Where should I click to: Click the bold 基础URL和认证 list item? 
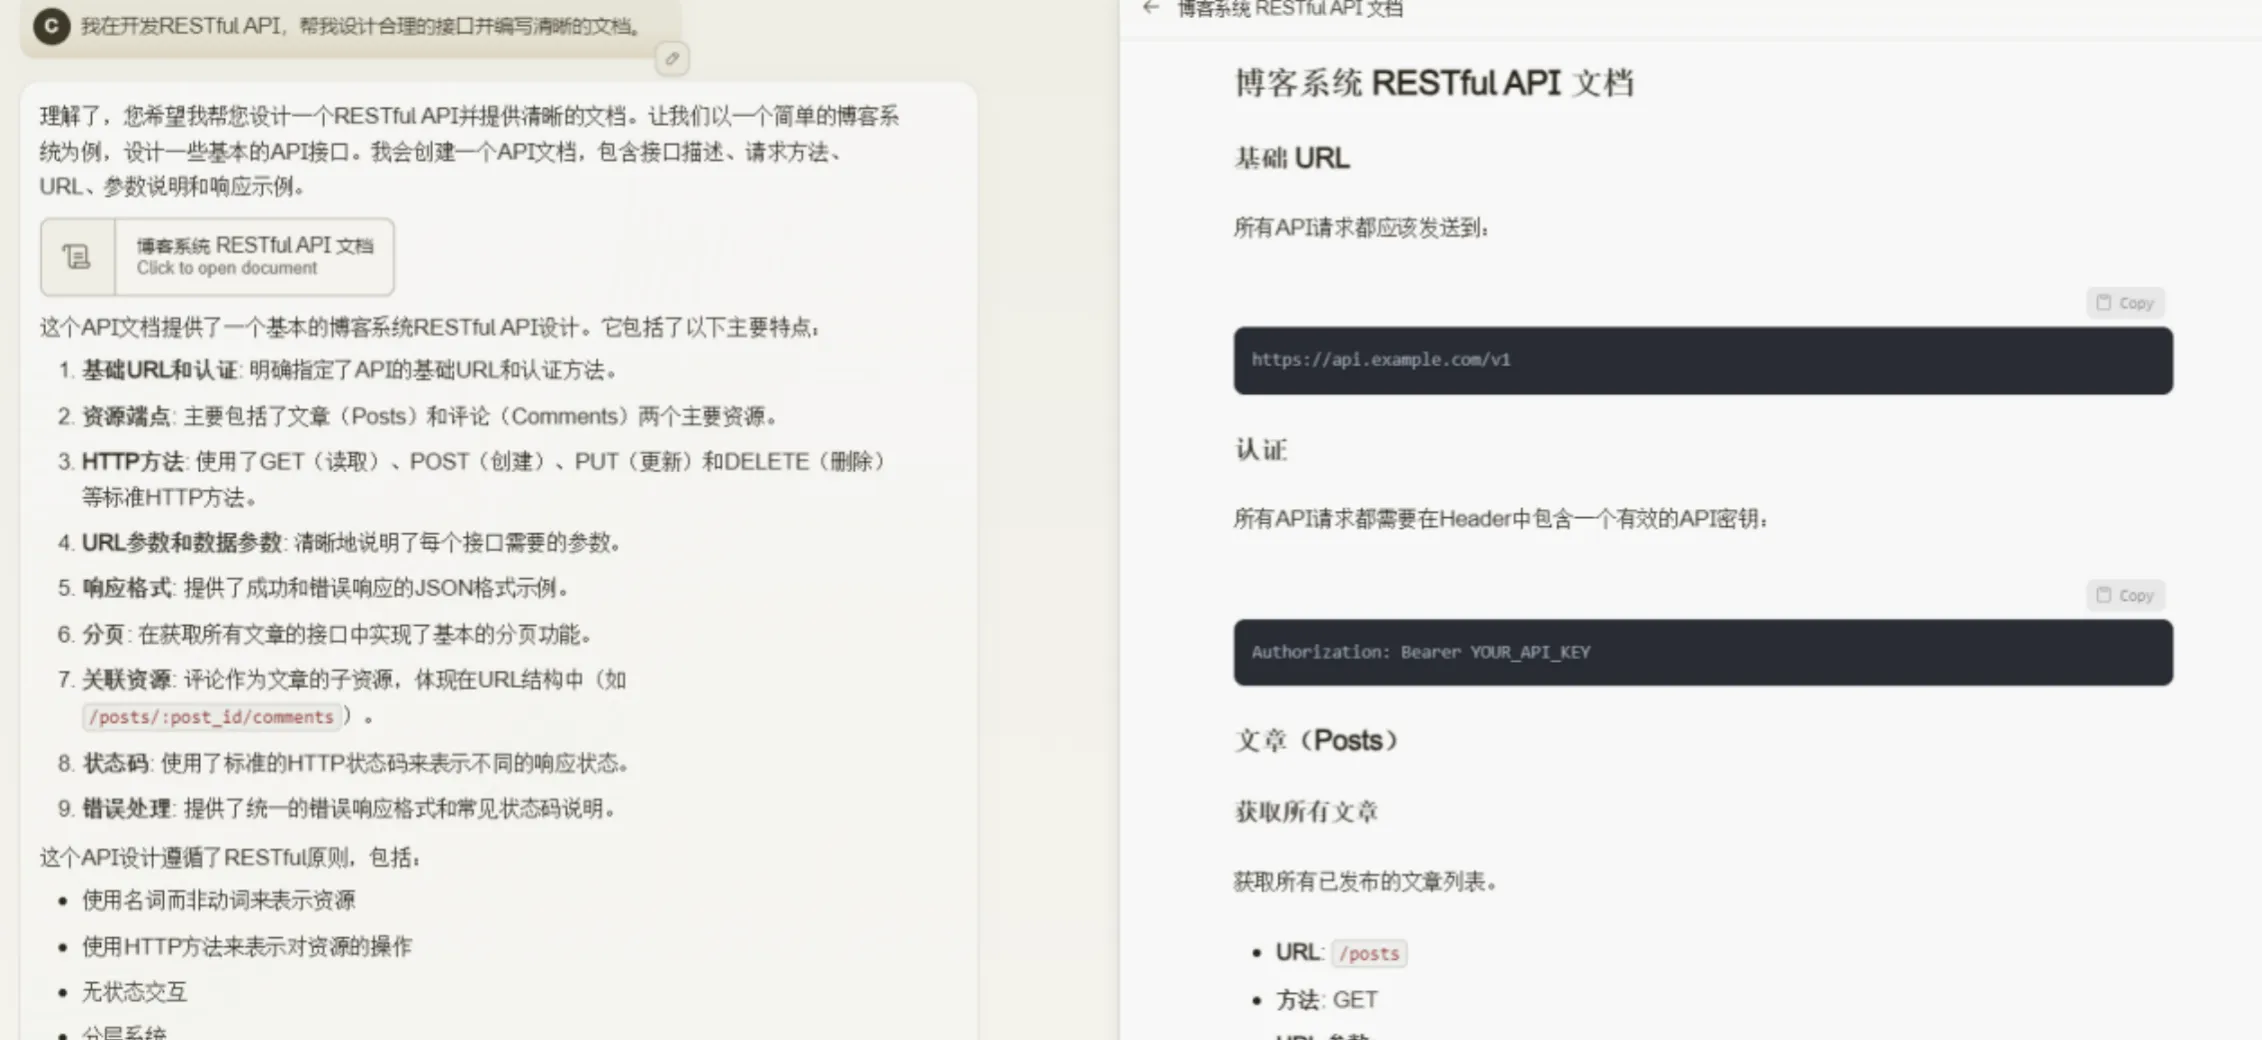(x=159, y=371)
